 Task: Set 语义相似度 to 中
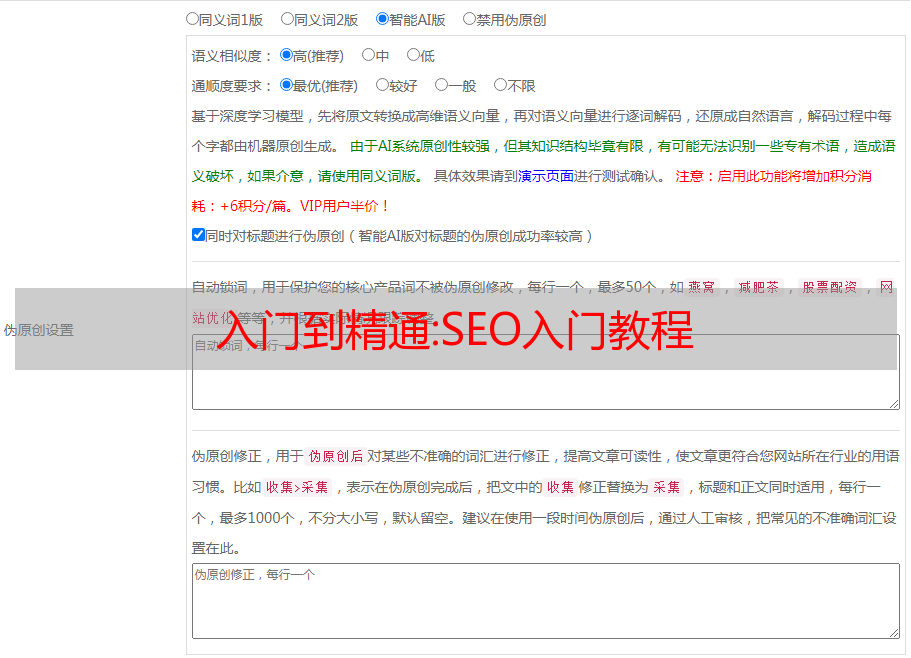click(368, 55)
